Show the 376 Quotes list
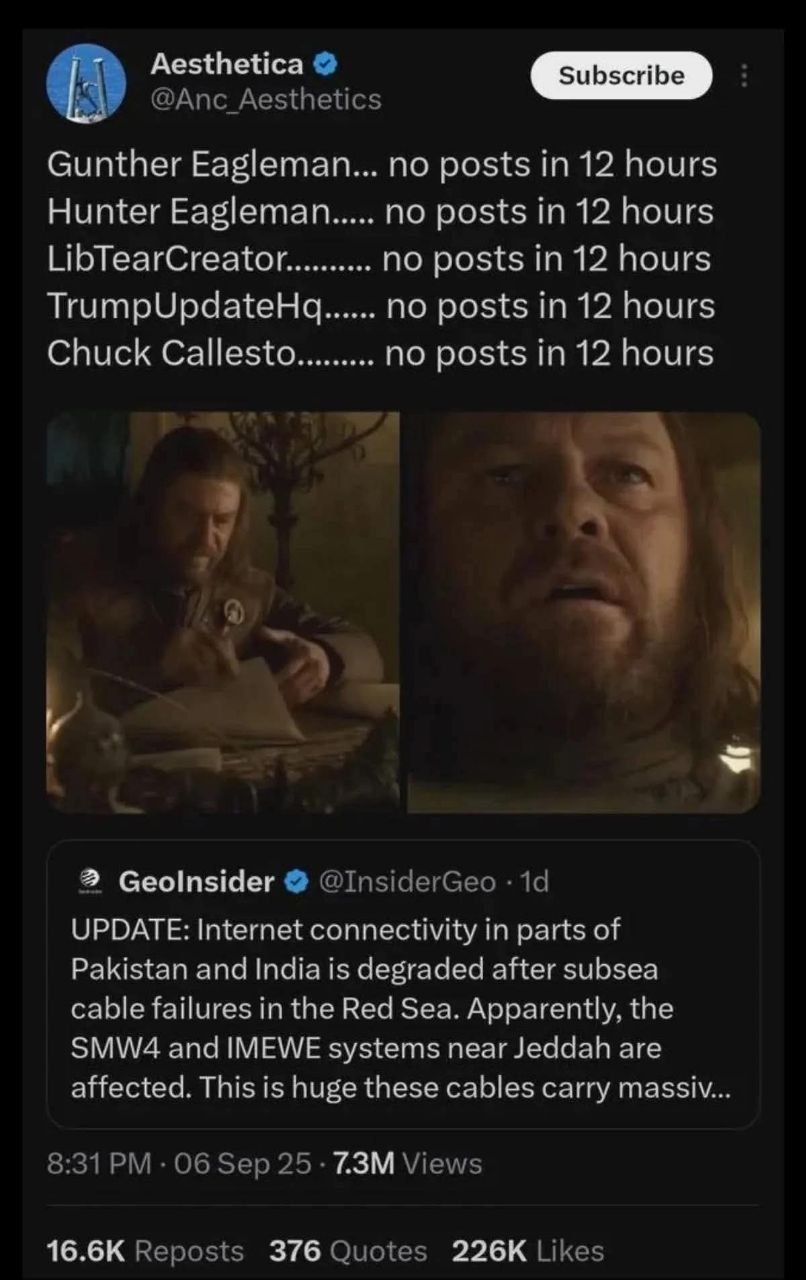The width and height of the screenshot is (806, 1280). tap(348, 1251)
